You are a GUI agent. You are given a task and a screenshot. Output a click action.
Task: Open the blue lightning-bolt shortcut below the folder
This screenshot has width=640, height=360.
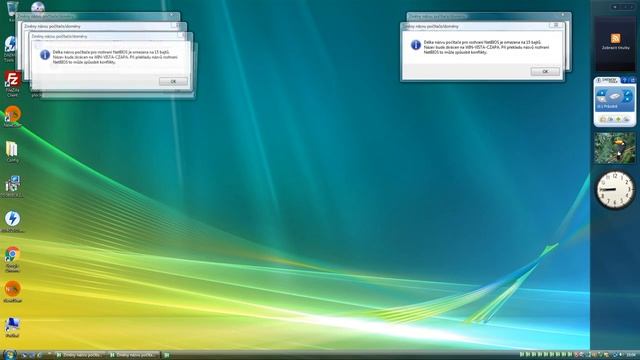(x=12, y=219)
